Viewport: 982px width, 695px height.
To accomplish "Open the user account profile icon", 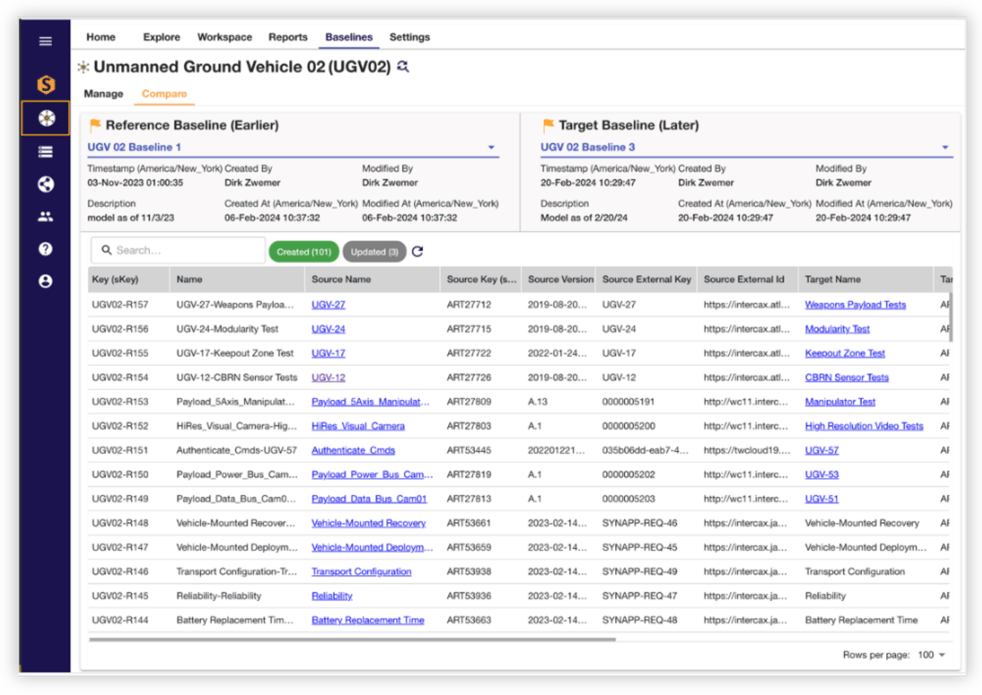I will click(45, 282).
